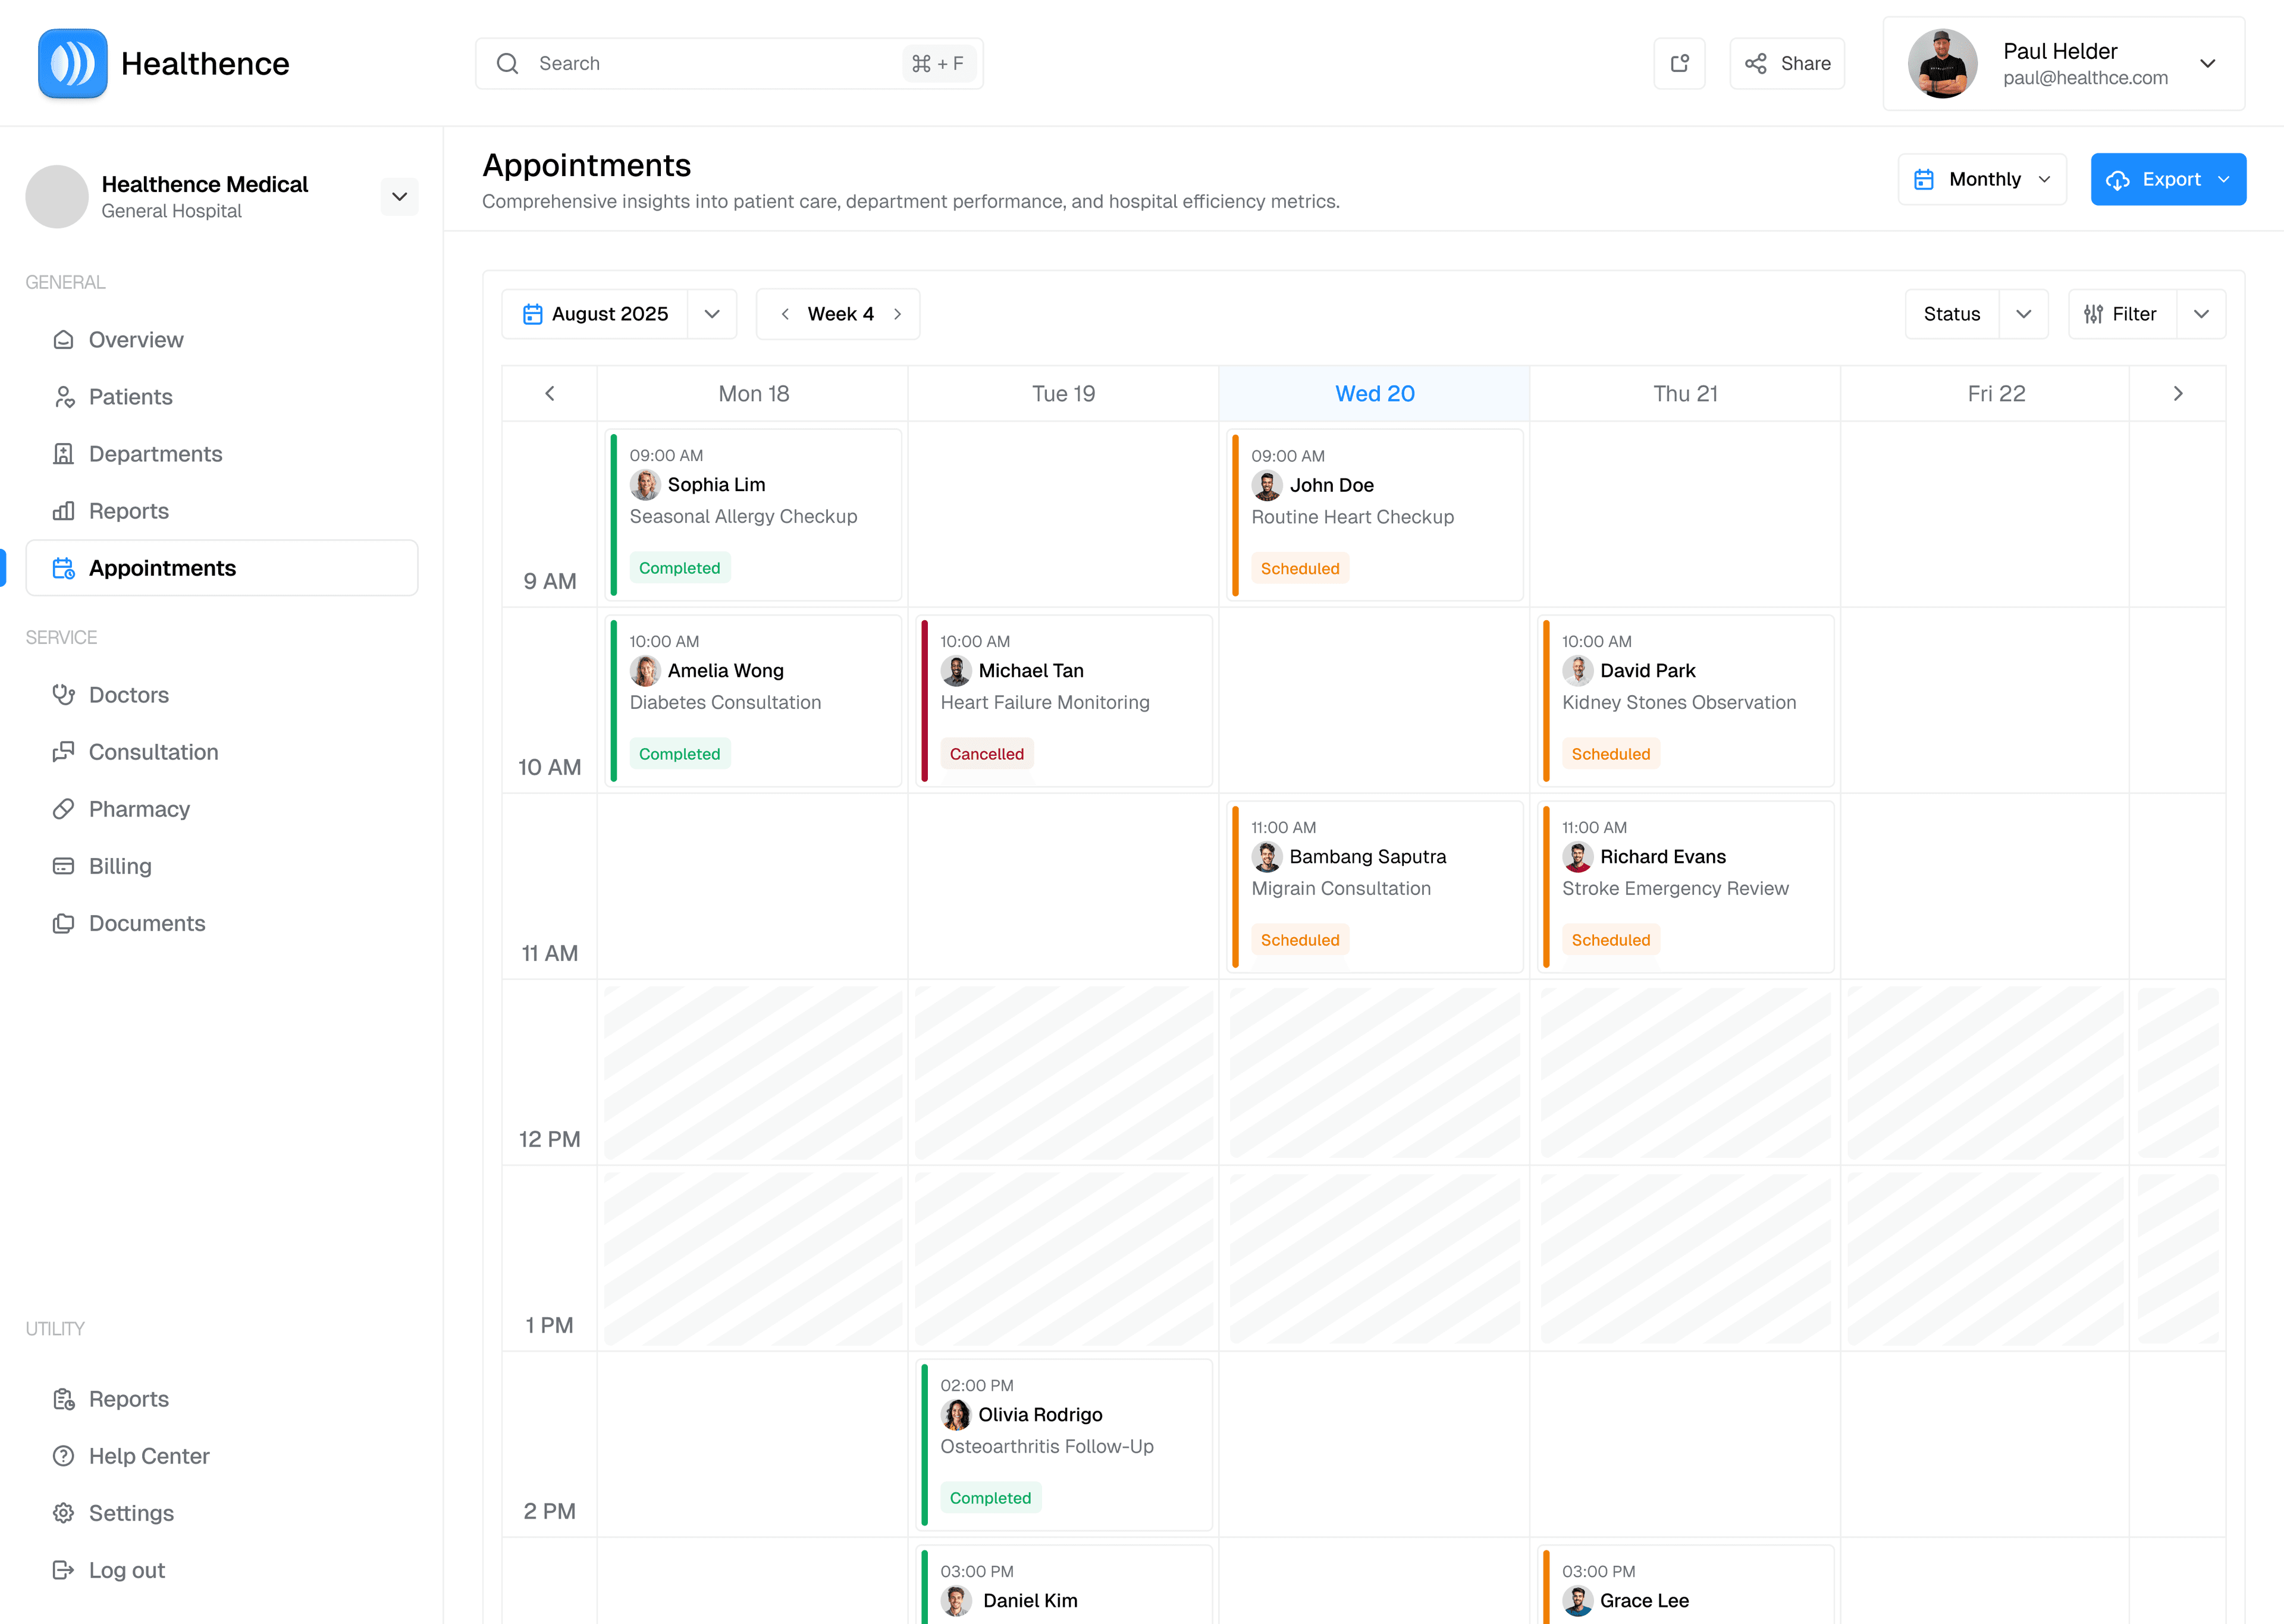Click Cancelled status badge on Michael Tan
The image size is (2284, 1624).
point(986,754)
